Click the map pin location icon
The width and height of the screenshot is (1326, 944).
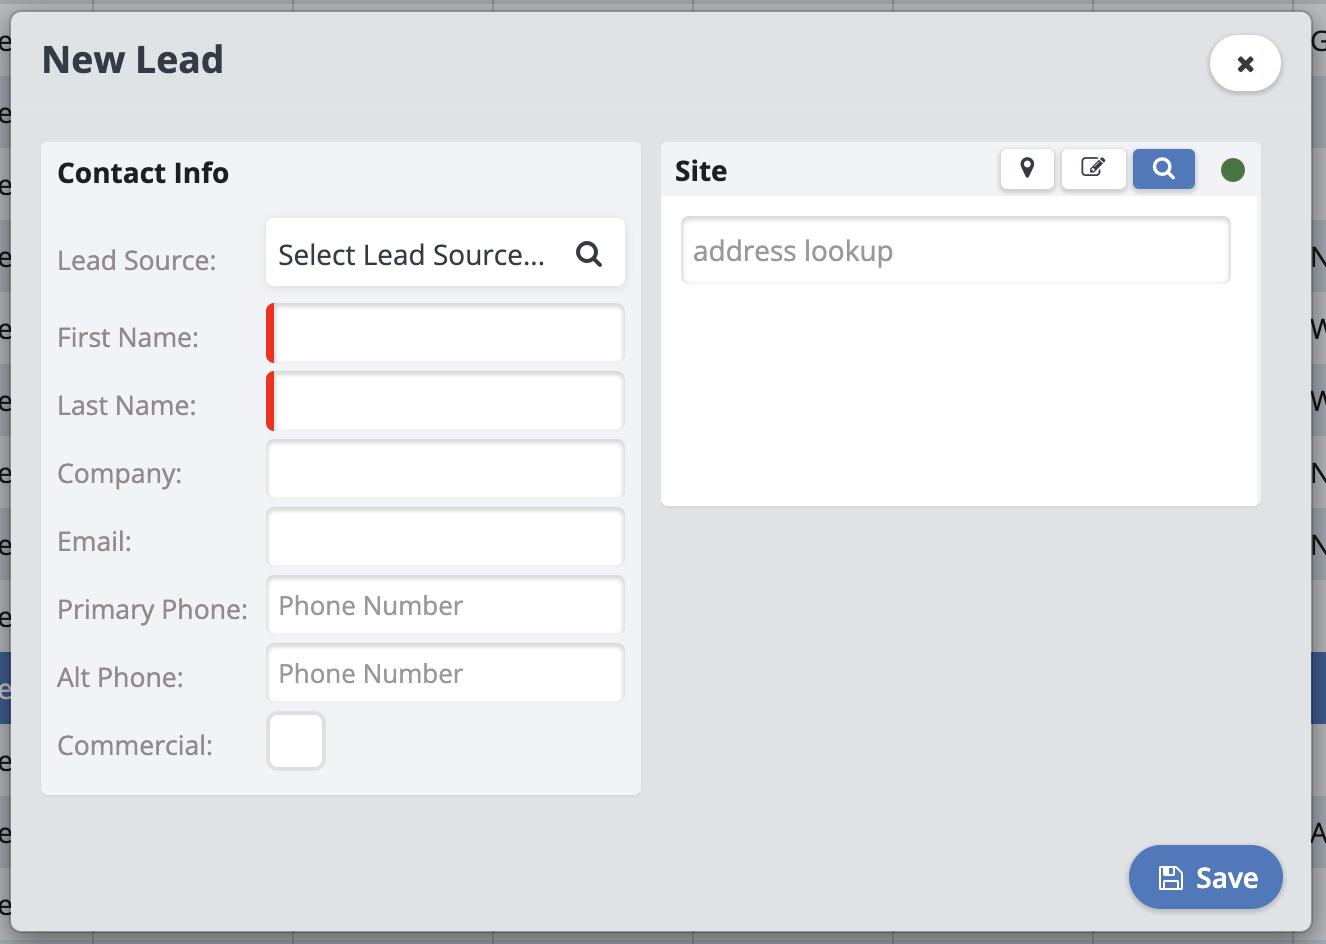(1027, 169)
